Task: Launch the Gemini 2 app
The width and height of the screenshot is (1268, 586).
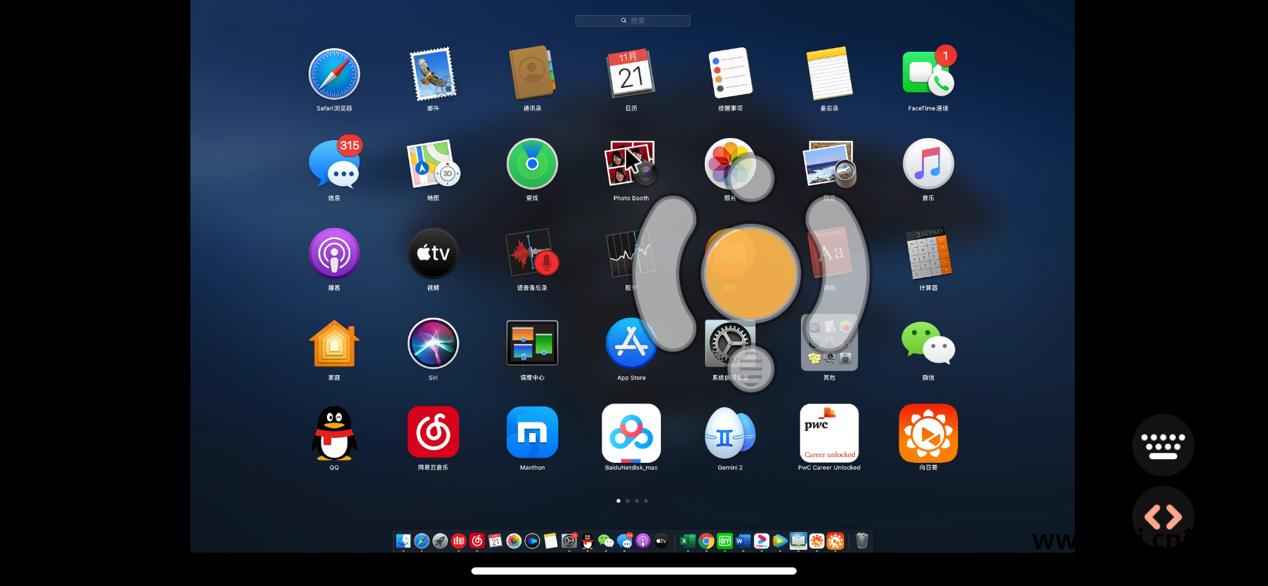Action: click(730, 433)
